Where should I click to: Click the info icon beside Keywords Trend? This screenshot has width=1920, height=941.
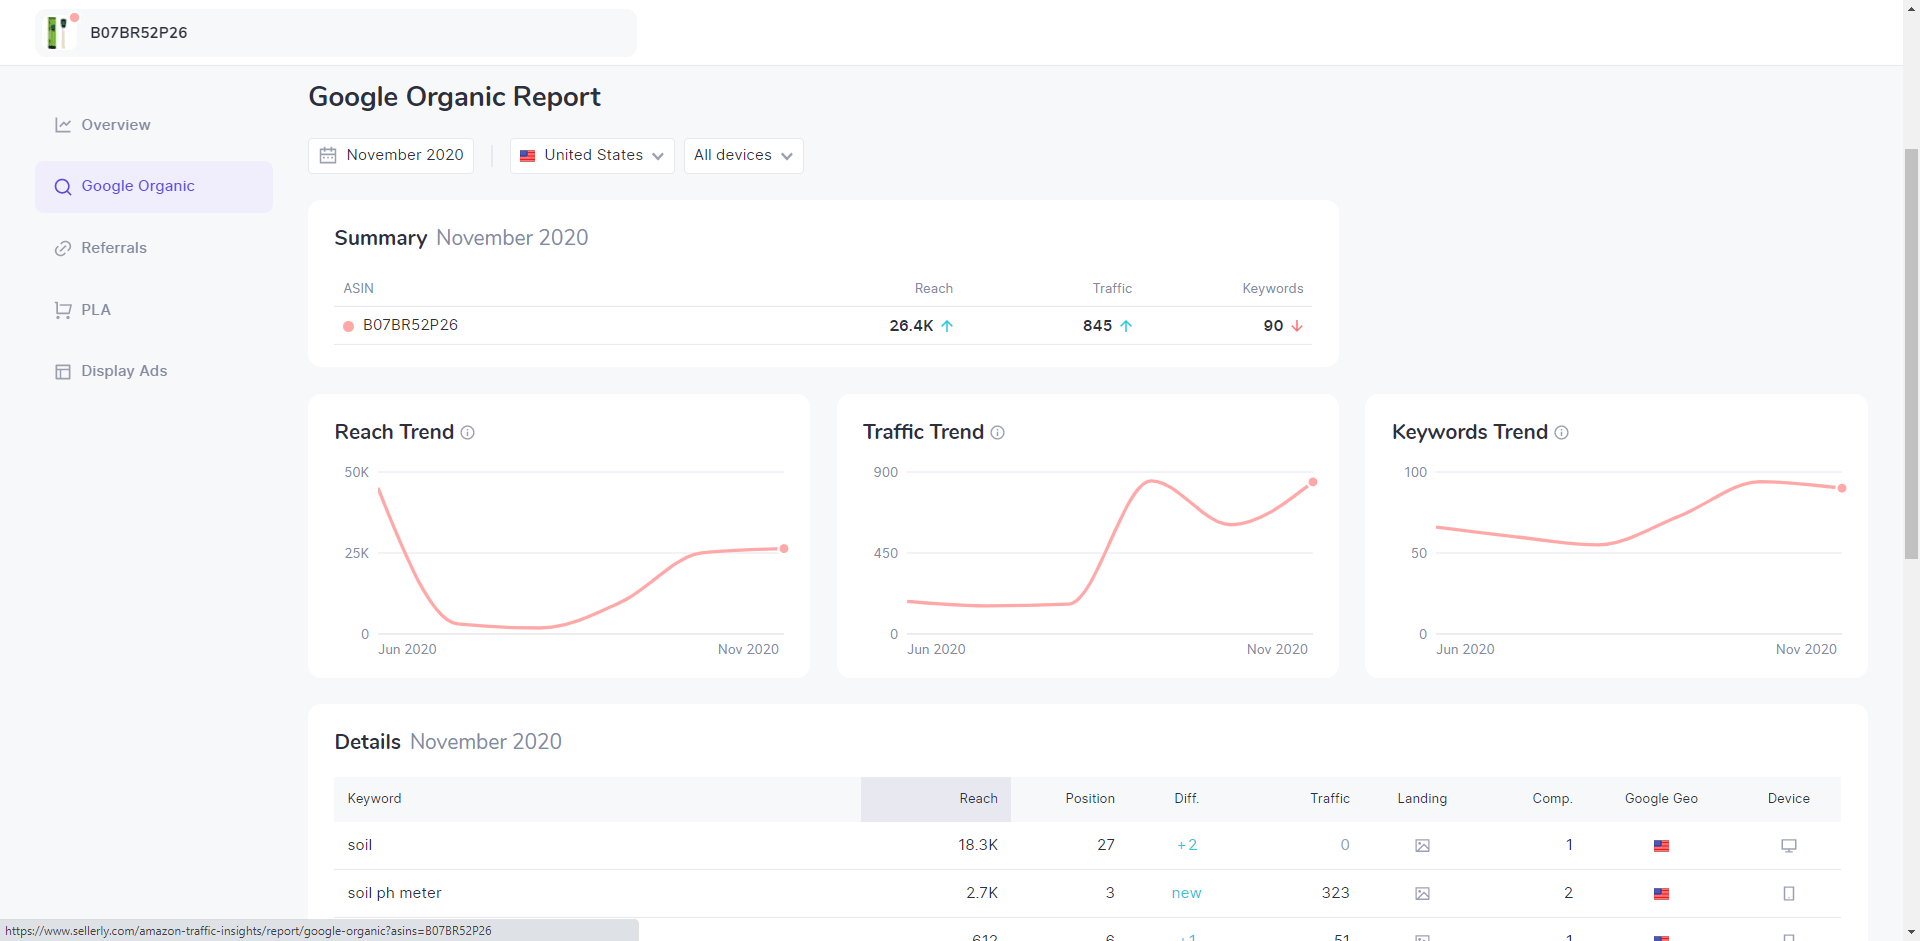pos(1562,433)
